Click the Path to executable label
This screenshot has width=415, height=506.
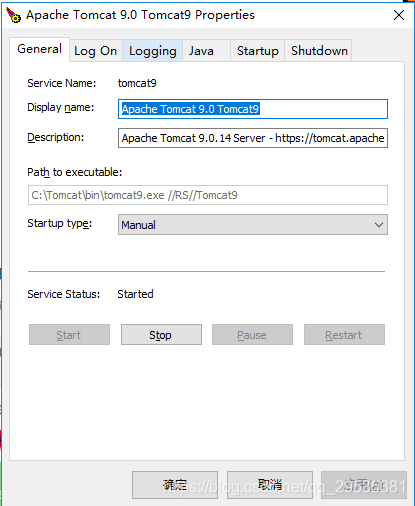point(75,172)
